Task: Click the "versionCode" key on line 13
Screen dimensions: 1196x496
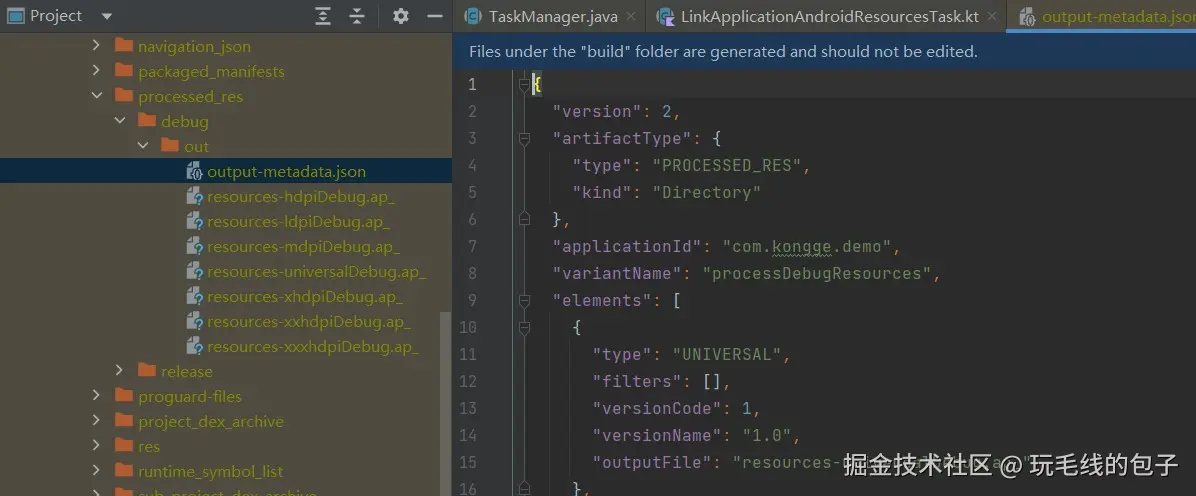Action: [657, 408]
